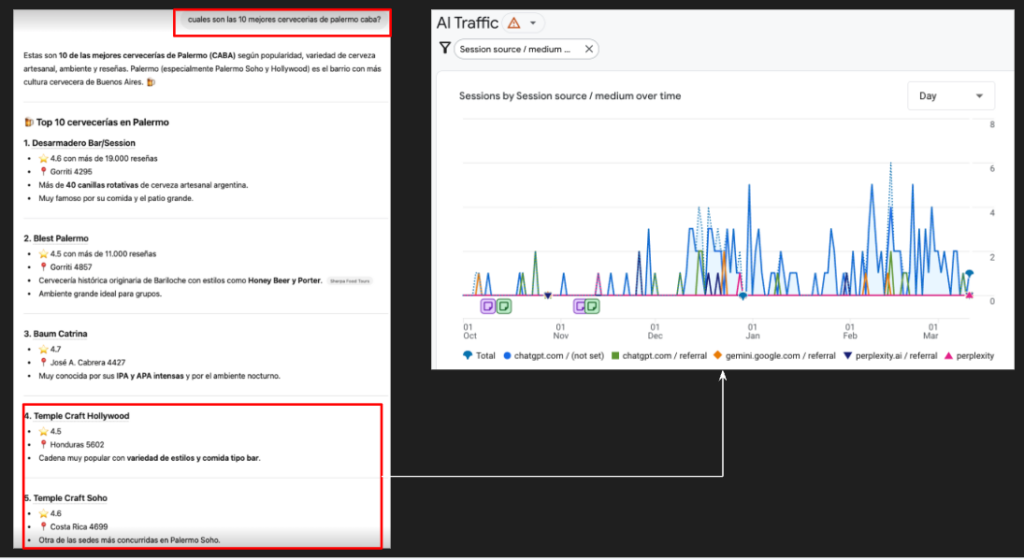Click the Total marker icon in legend
The height and width of the screenshot is (560, 1024).
coord(469,356)
